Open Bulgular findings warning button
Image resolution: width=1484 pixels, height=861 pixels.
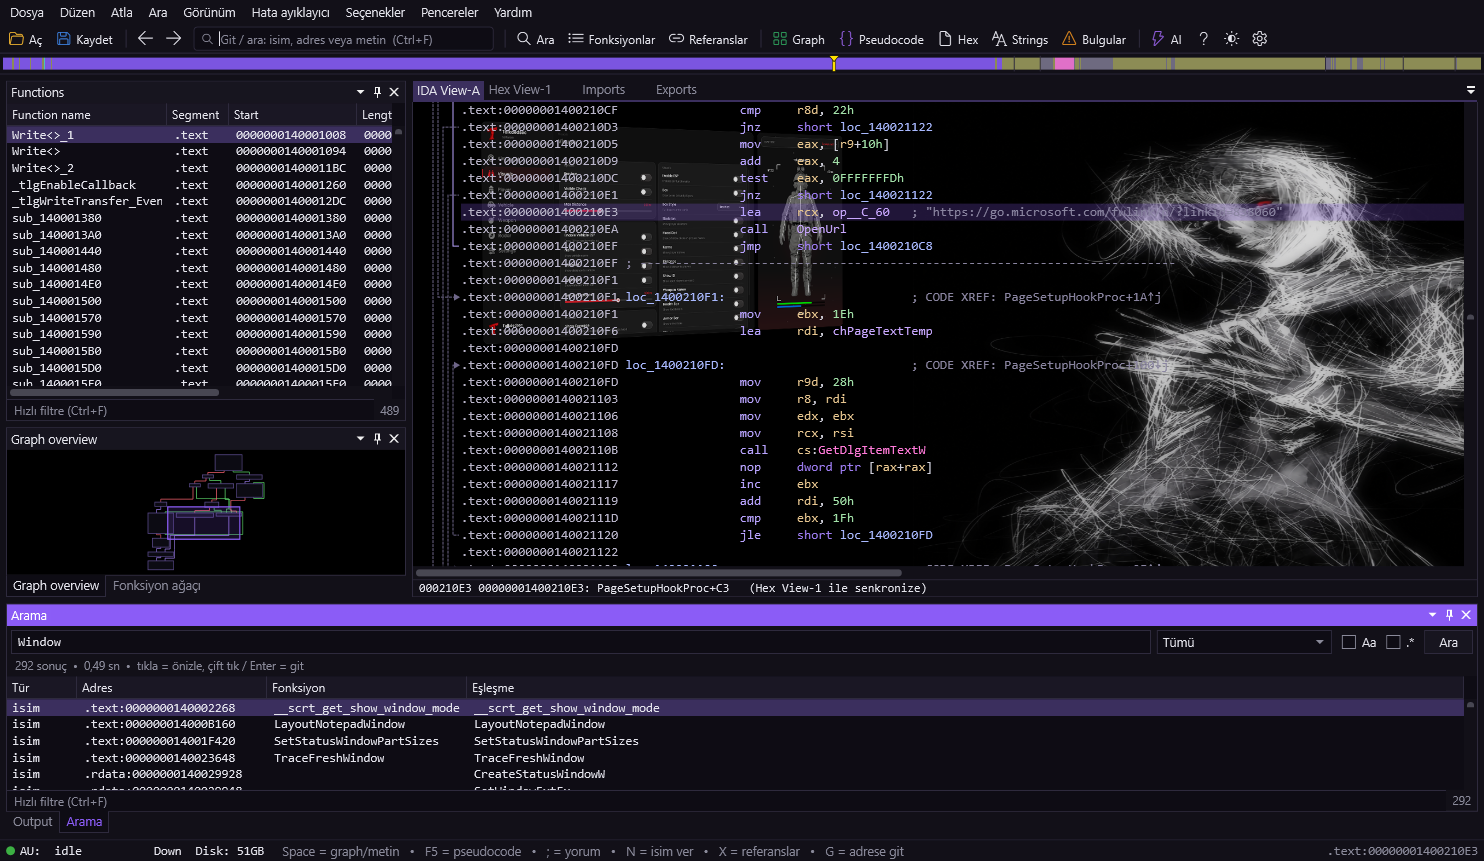(x=1094, y=39)
